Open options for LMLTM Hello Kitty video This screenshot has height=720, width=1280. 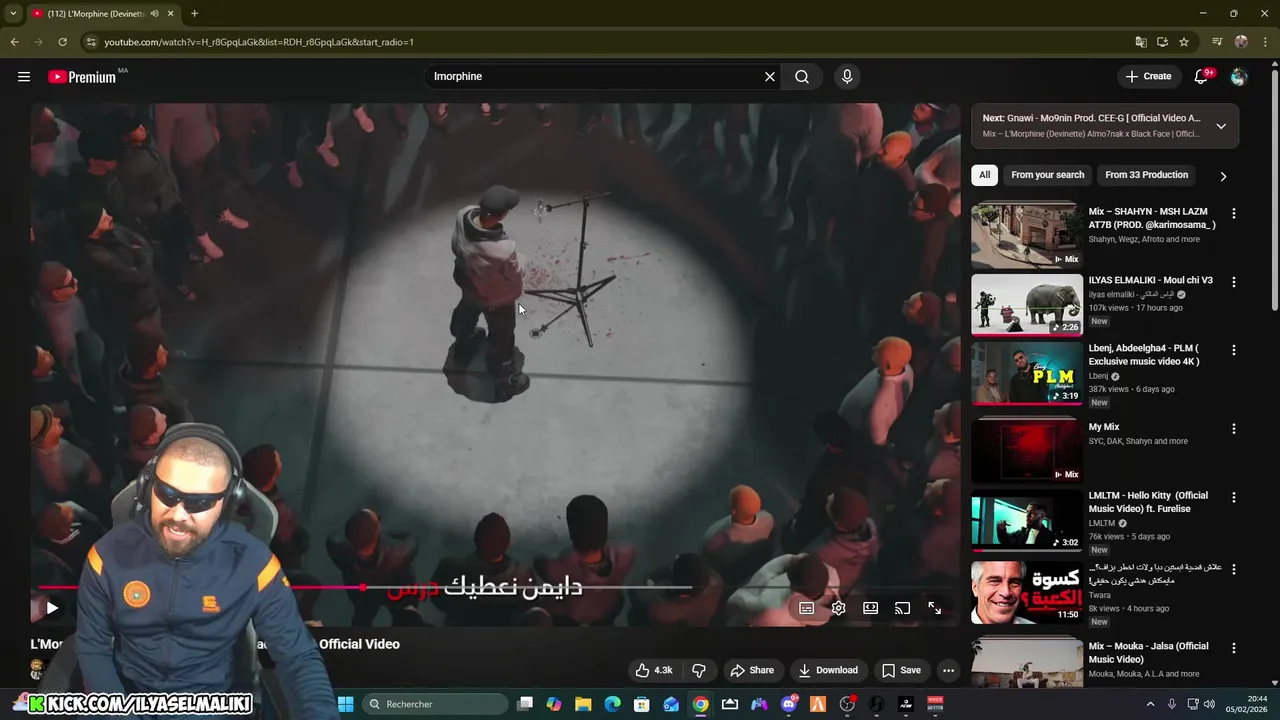click(1234, 497)
